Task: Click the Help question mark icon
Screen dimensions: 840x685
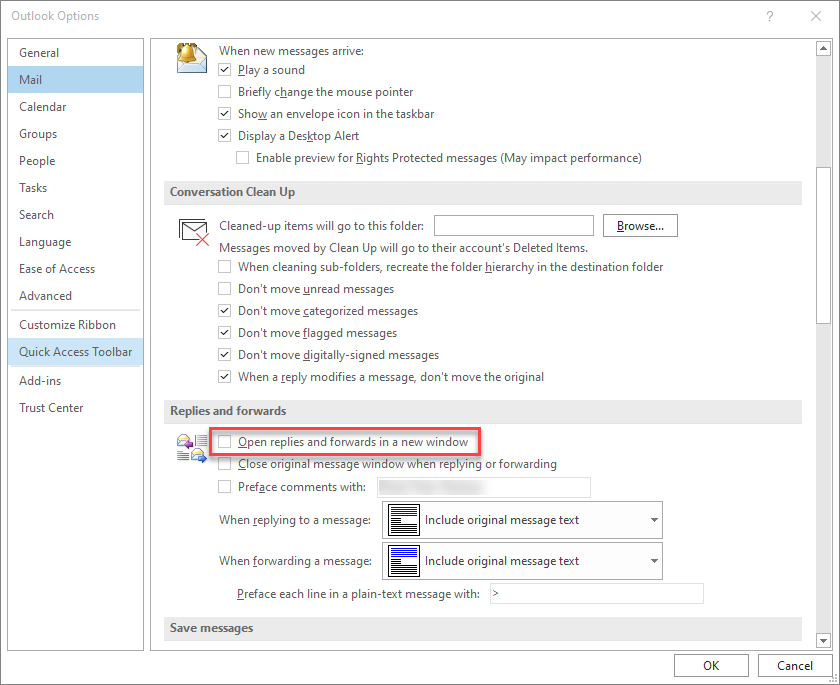Action: tap(769, 16)
